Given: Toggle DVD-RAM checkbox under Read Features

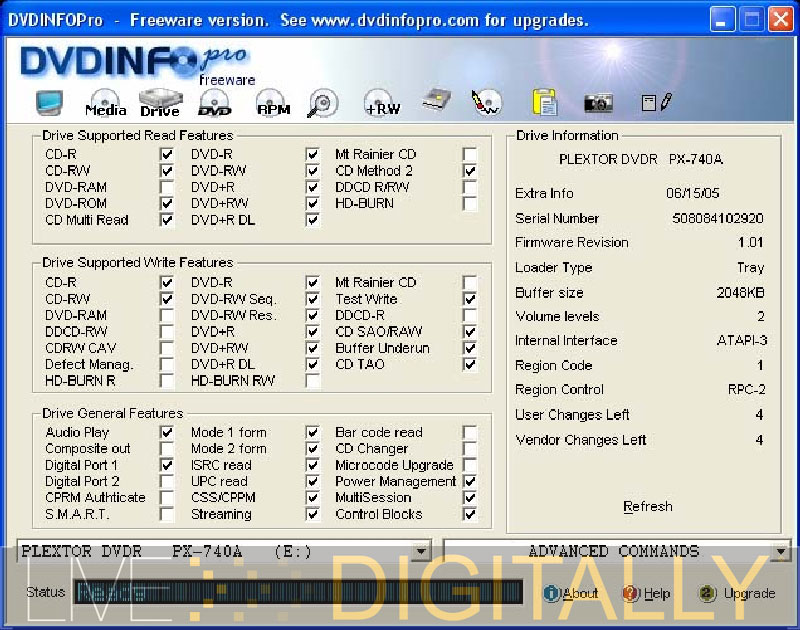Looking at the screenshot, I should [167, 188].
